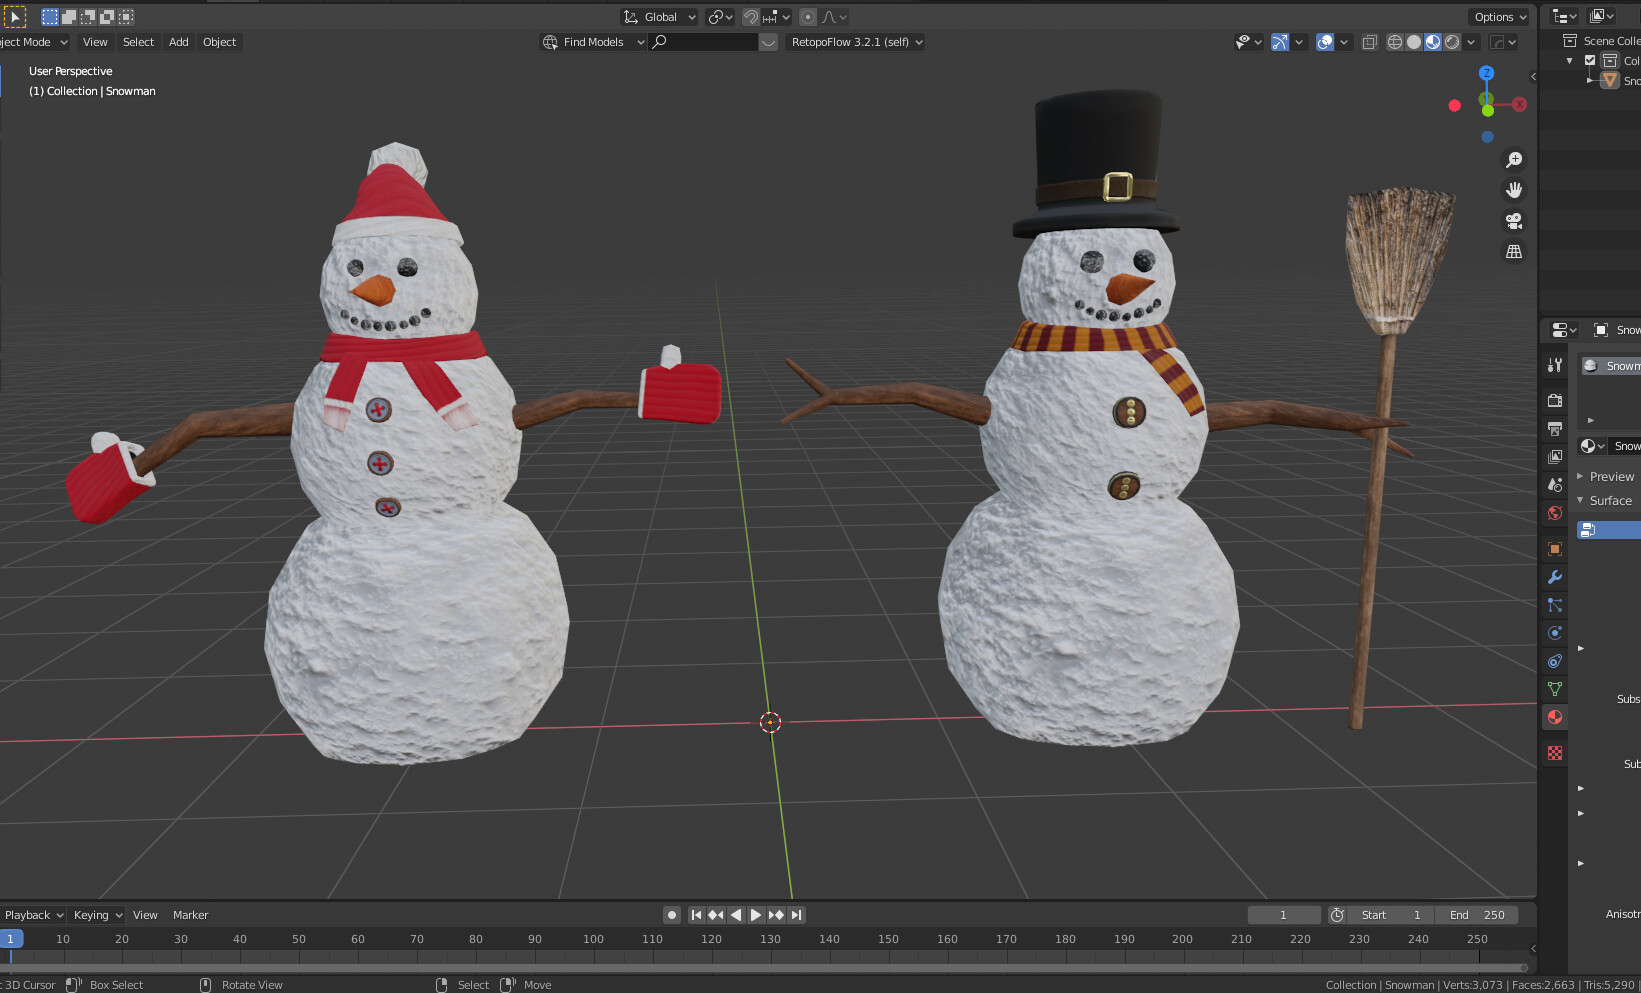
Task: Open the Object Mode dropdown
Action: (x=35, y=42)
